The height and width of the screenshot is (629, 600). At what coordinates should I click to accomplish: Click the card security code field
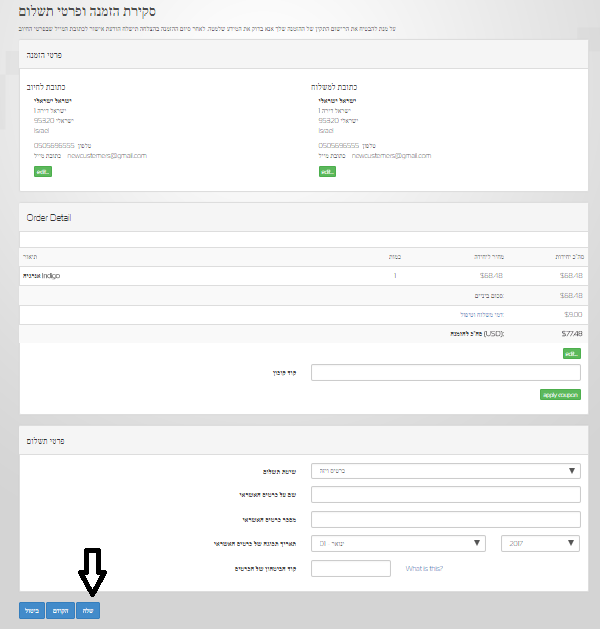351,568
